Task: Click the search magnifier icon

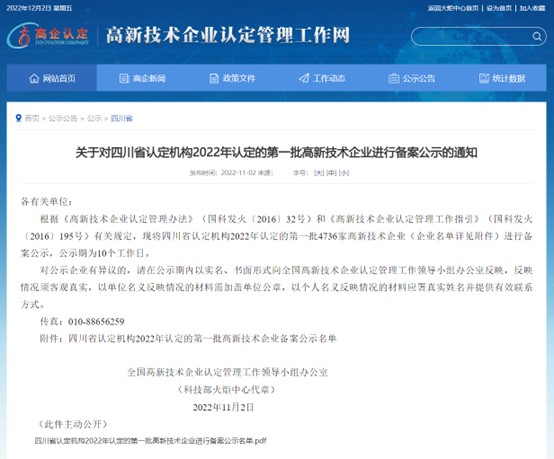Action: 537,36
